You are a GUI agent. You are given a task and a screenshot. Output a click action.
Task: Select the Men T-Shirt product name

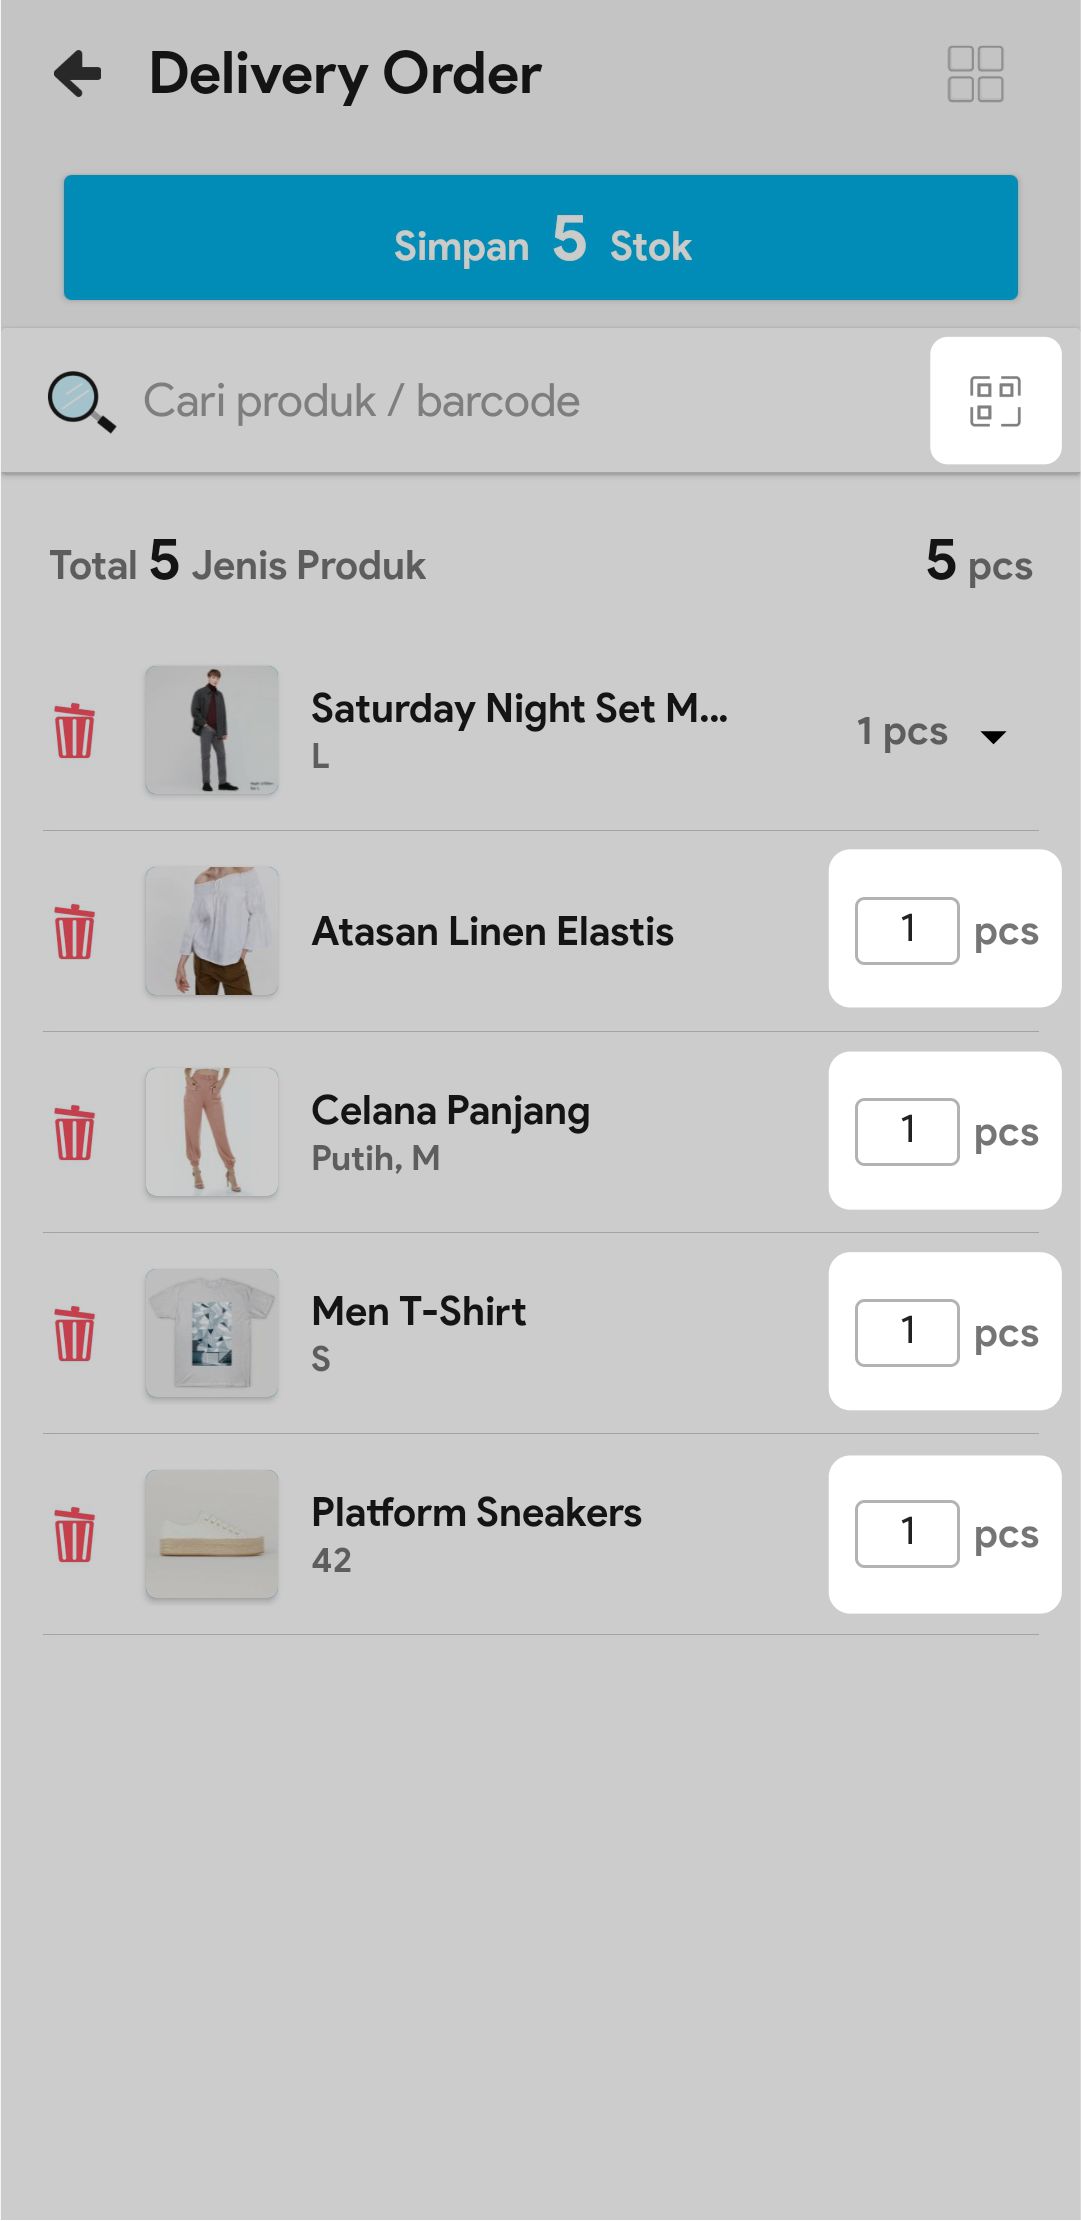(418, 1312)
